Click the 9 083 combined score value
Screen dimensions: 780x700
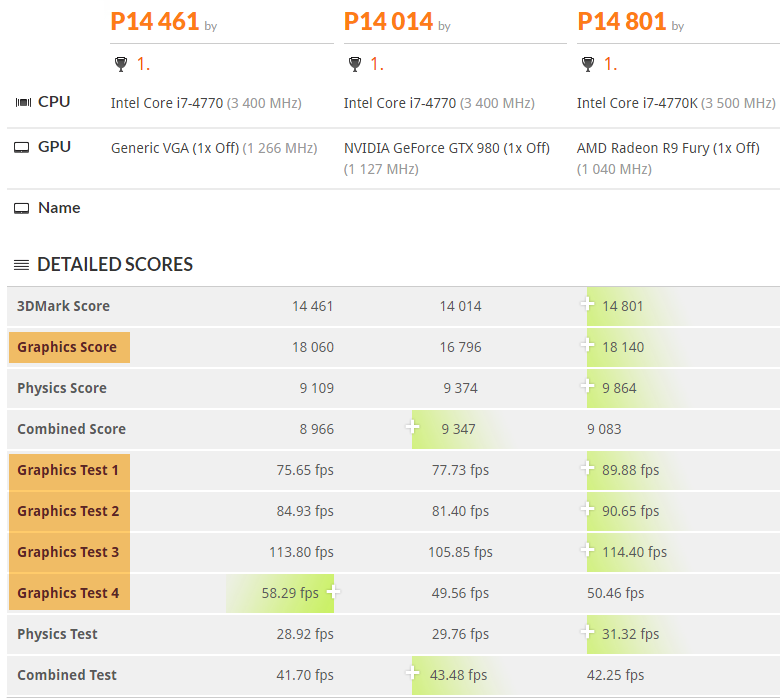[604, 429]
